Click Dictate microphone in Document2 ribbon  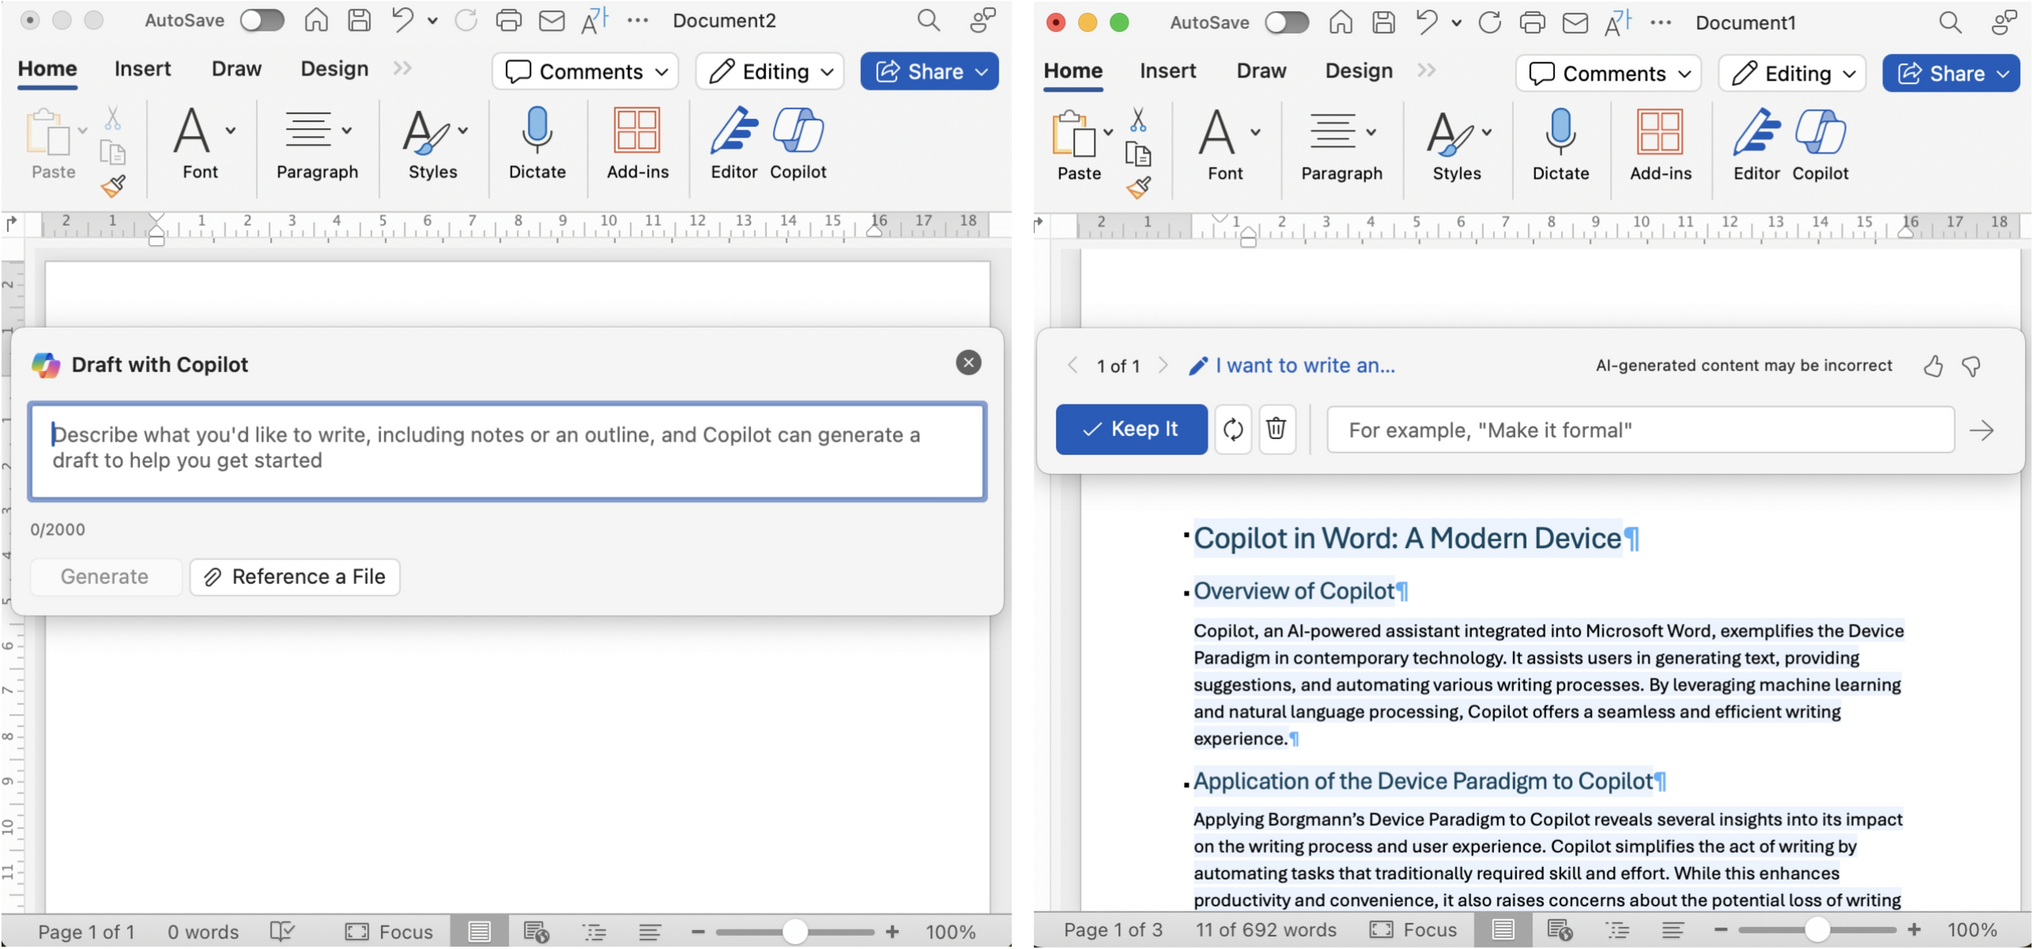tap(537, 144)
